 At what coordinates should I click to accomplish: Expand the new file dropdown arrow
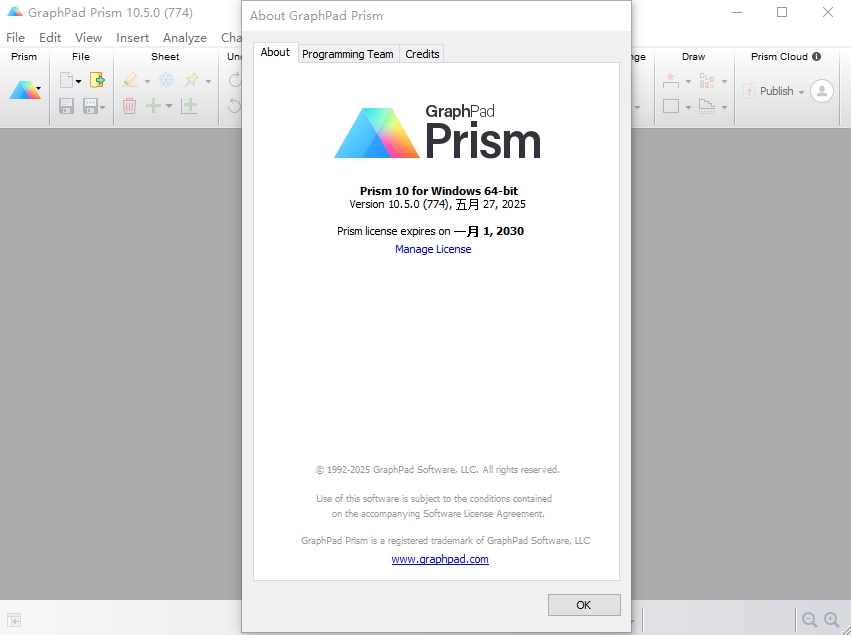(x=79, y=81)
